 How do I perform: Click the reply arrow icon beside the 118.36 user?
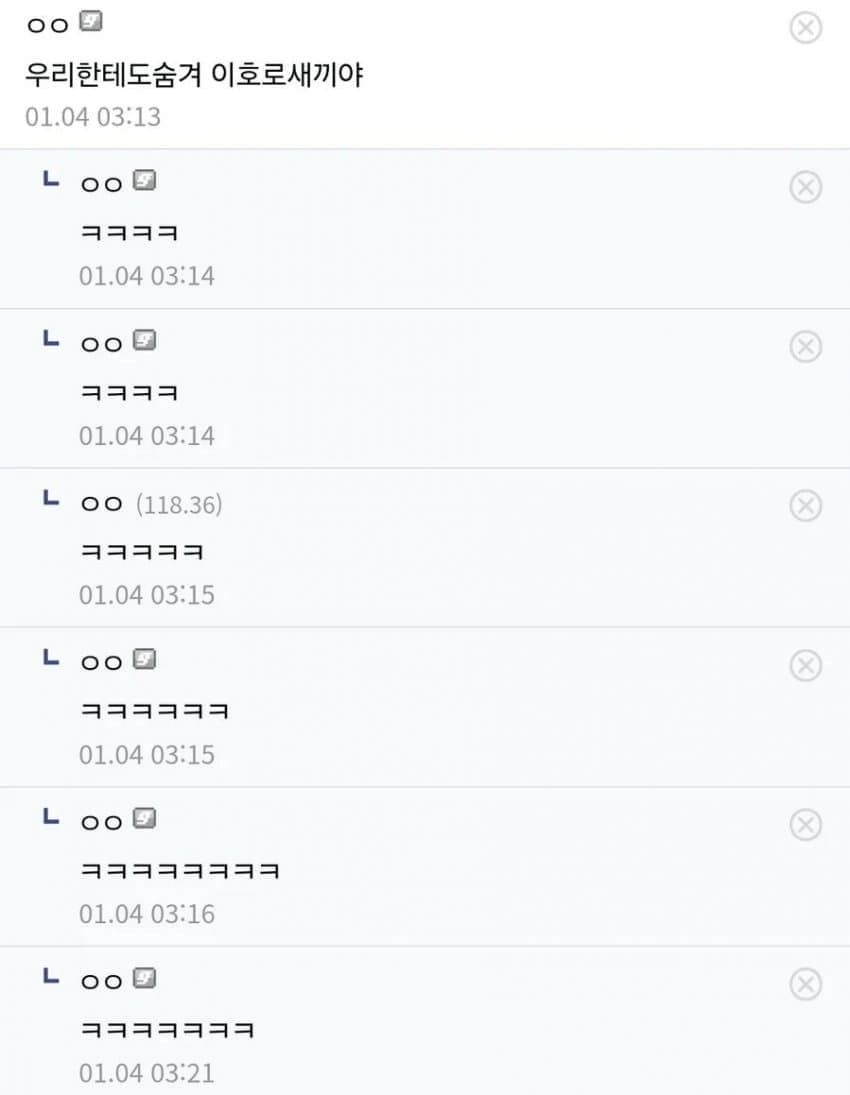[51, 498]
